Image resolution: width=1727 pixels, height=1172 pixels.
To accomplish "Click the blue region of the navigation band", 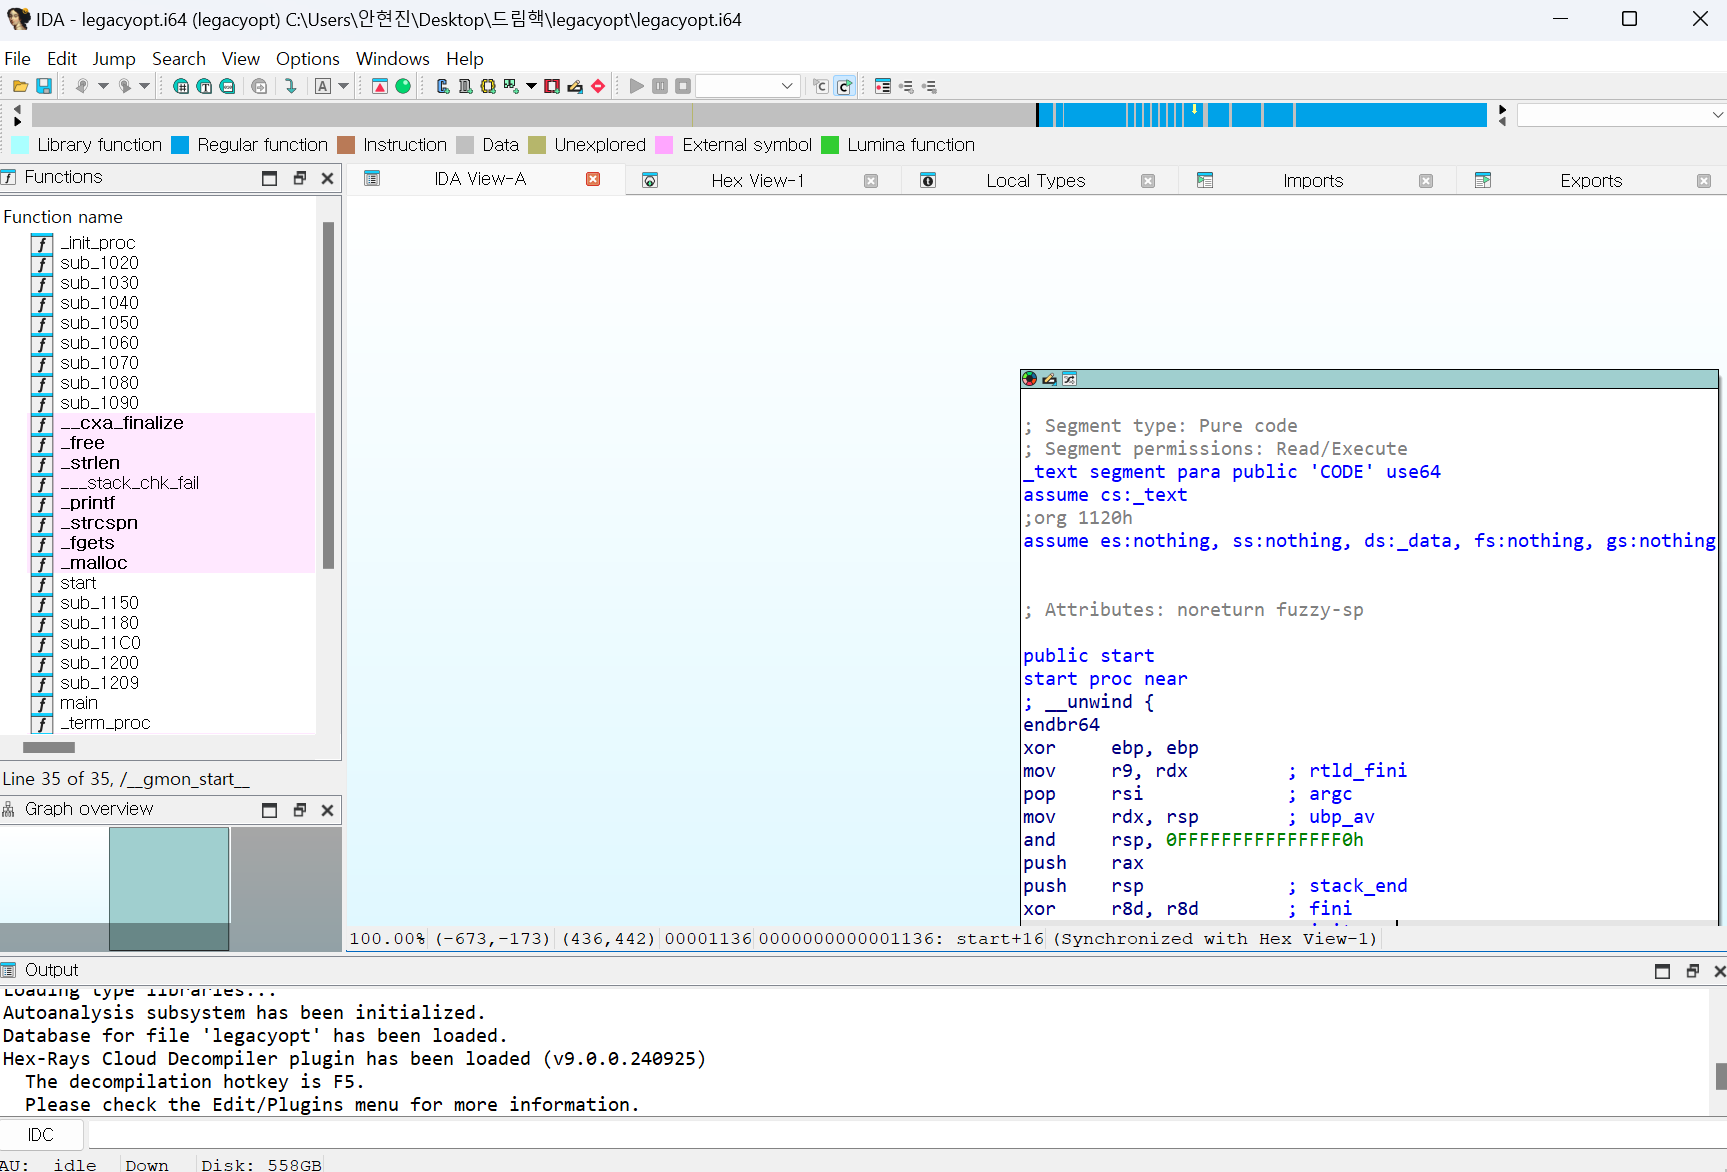I will (1262, 115).
